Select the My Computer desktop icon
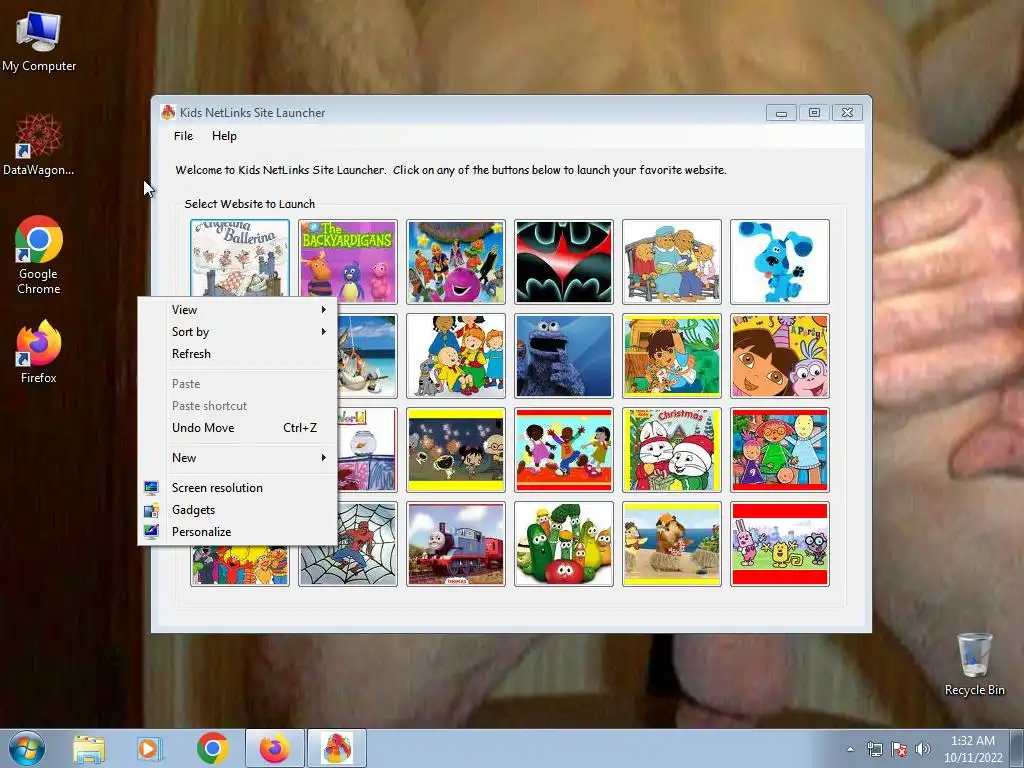The height and width of the screenshot is (768, 1024). tap(39, 42)
